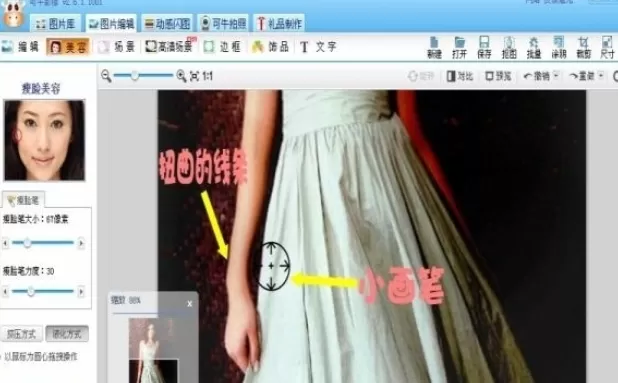Open the 高清场景 category
The width and height of the screenshot is (618, 383).
click(169, 46)
